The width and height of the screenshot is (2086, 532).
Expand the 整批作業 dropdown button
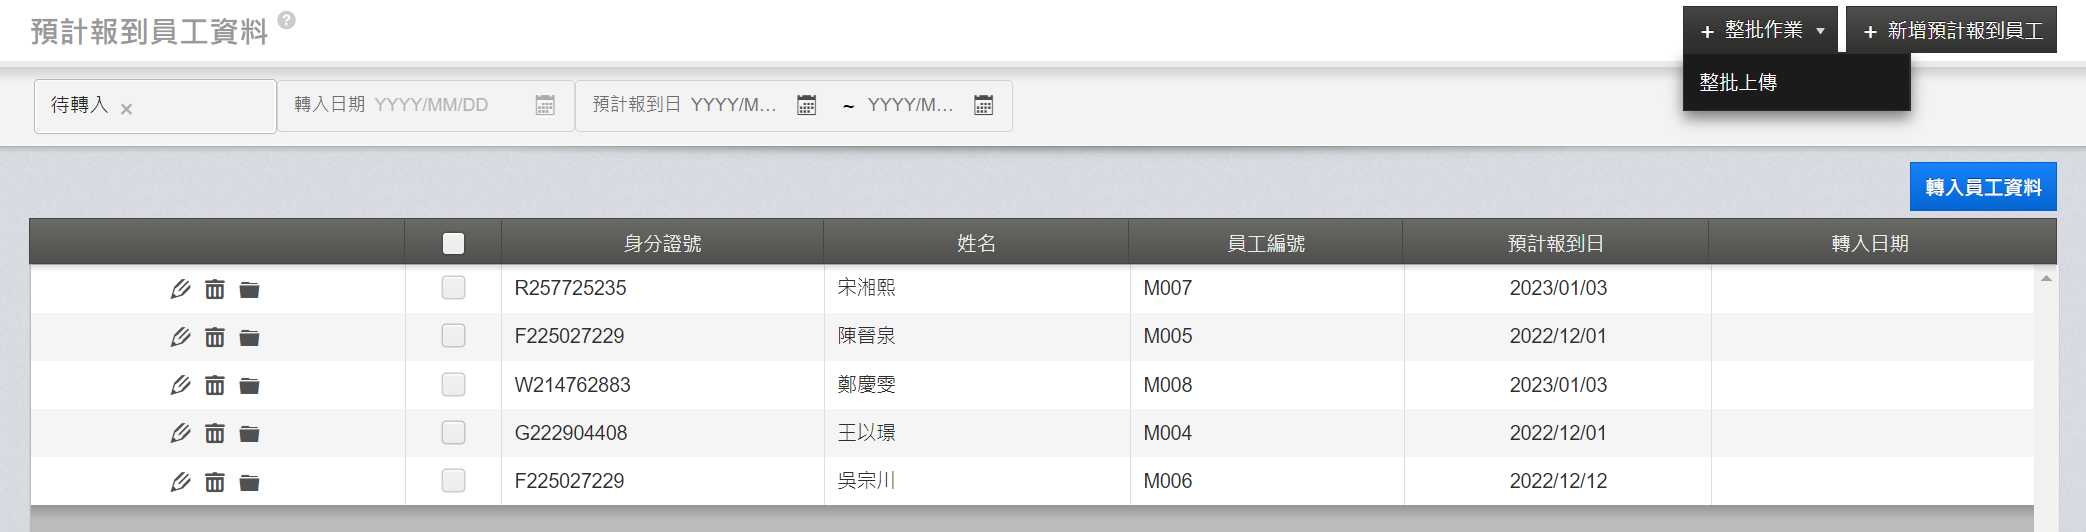point(1761,30)
